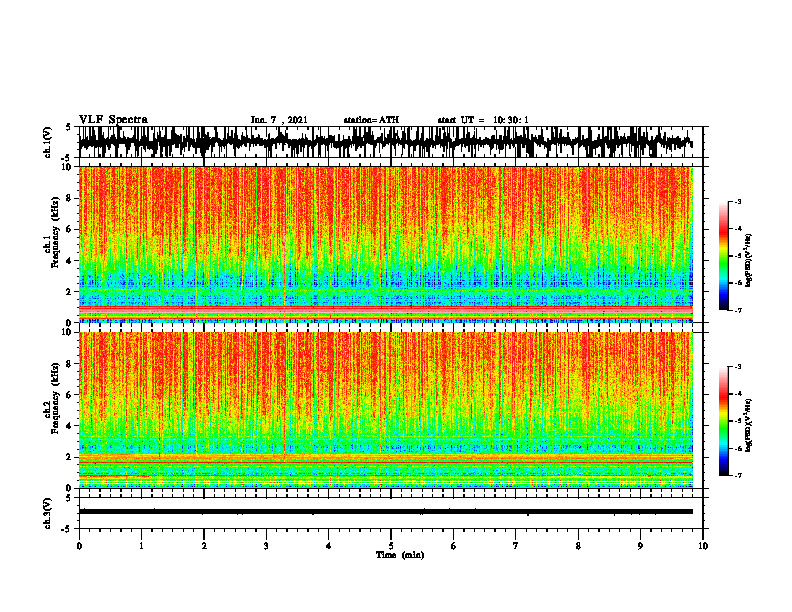Click the time axis tick label "2"
This screenshot has width=792, height=612.
[204, 546]
